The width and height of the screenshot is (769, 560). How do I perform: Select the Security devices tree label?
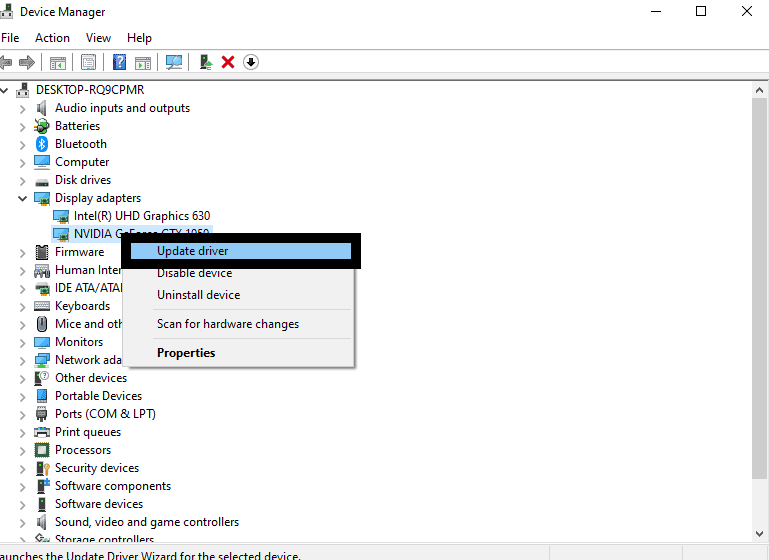coord(97,468)
